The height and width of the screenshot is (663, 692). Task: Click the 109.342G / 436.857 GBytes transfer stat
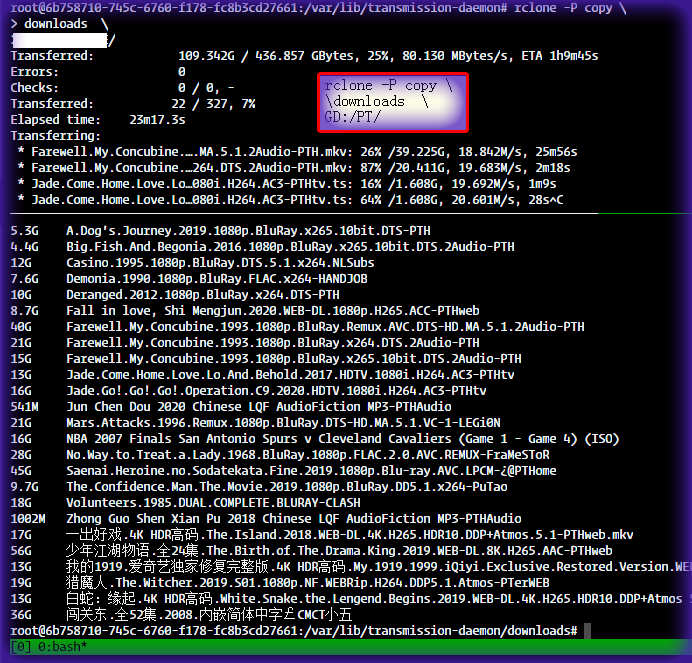pyautogui.click(x=266, y=56)
